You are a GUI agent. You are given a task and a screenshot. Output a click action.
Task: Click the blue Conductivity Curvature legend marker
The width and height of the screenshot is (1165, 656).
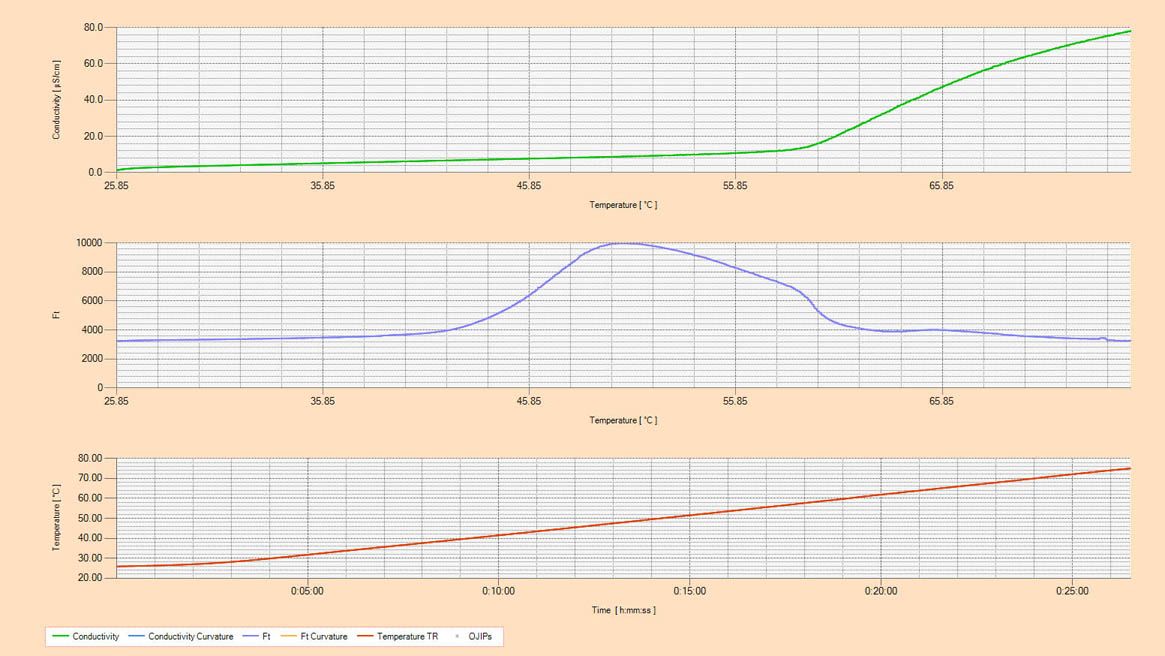136,637
